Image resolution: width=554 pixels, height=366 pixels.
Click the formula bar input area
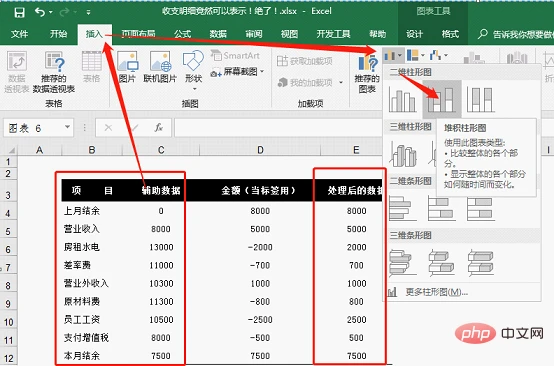pyautogui.click(x=278, y=128)
